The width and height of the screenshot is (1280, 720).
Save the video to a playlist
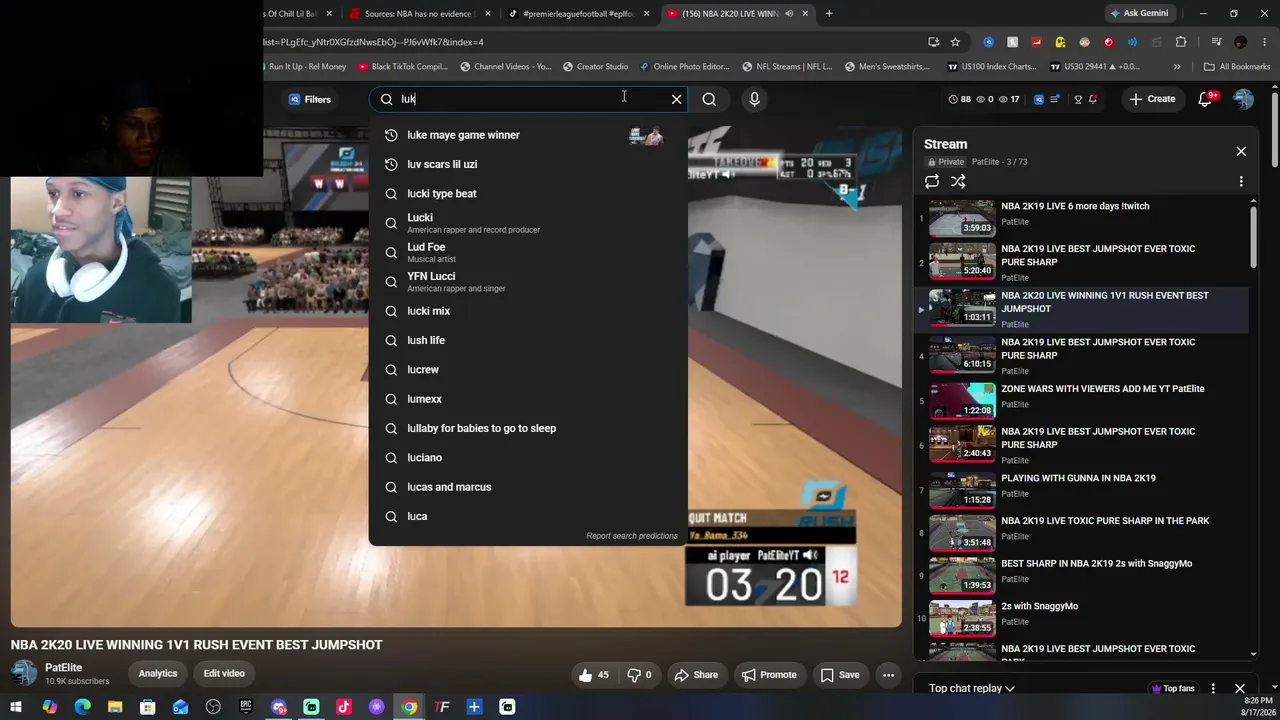(840, 675)
